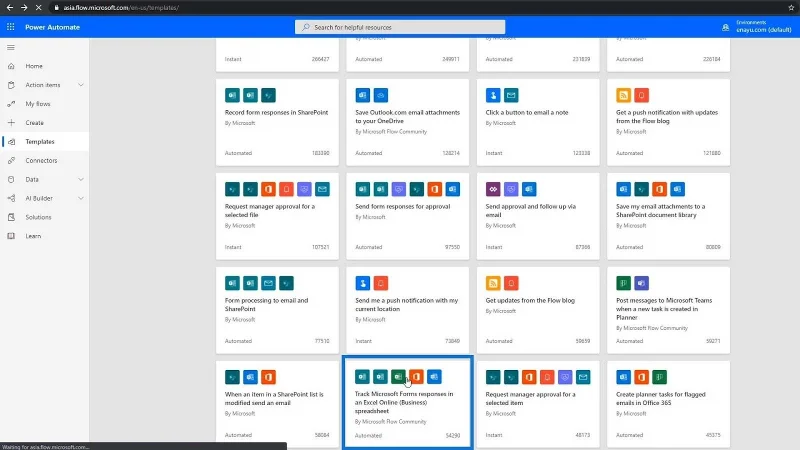Image resolution: width=800 pixels, height=450 pixels.
Task: Click the mail icon on Click a button card
Action: point(511,95)
